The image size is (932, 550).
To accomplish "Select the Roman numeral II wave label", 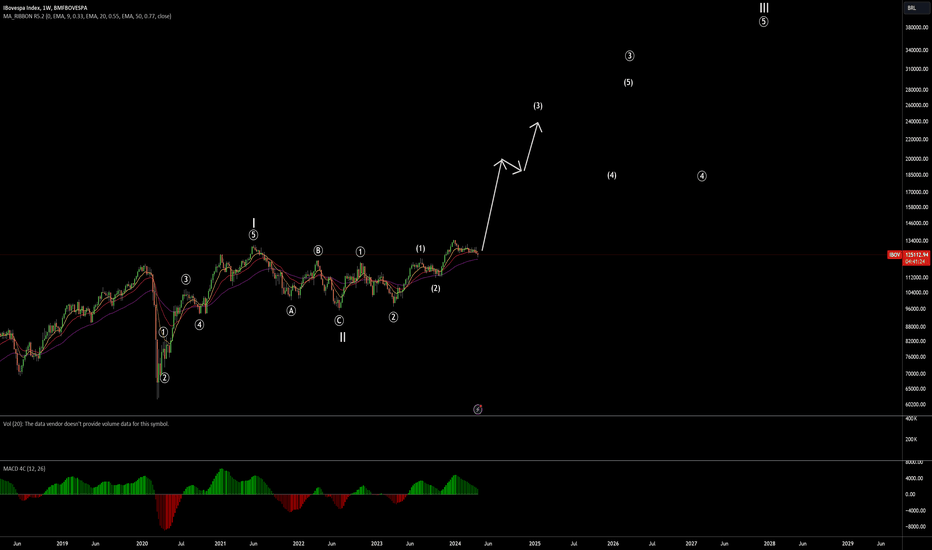I will 342,337.
